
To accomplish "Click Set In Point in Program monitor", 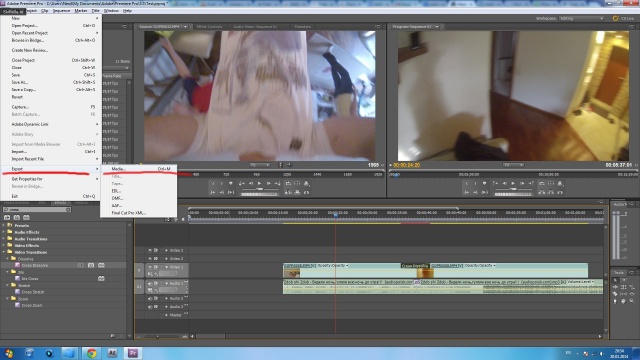I will pos(467,184).
